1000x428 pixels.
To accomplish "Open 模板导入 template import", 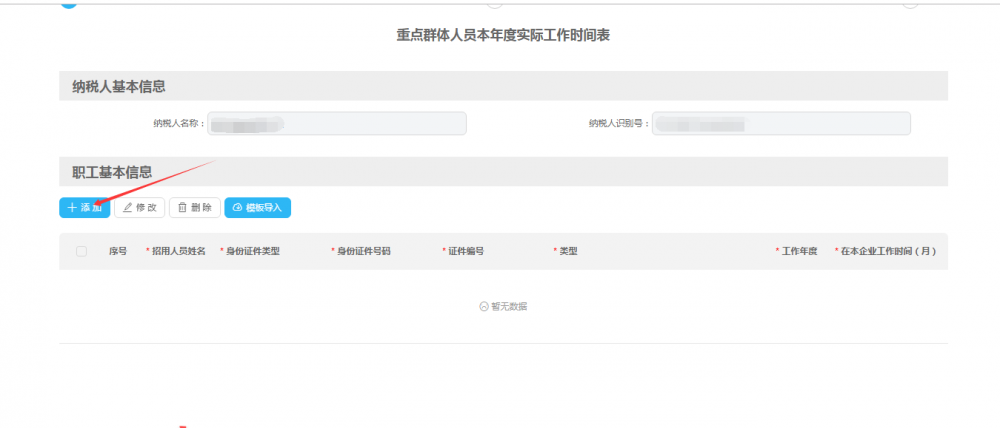I will point(257,207).
